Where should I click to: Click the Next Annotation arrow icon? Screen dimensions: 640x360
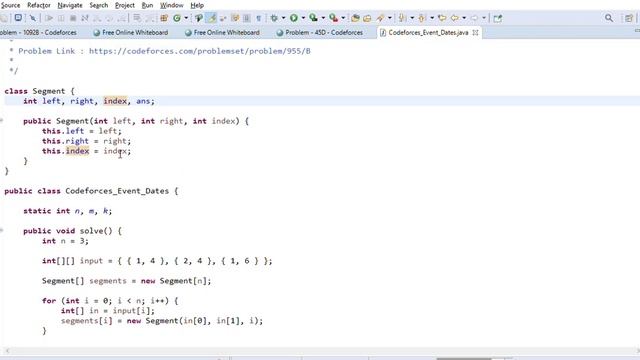[402, 18]
